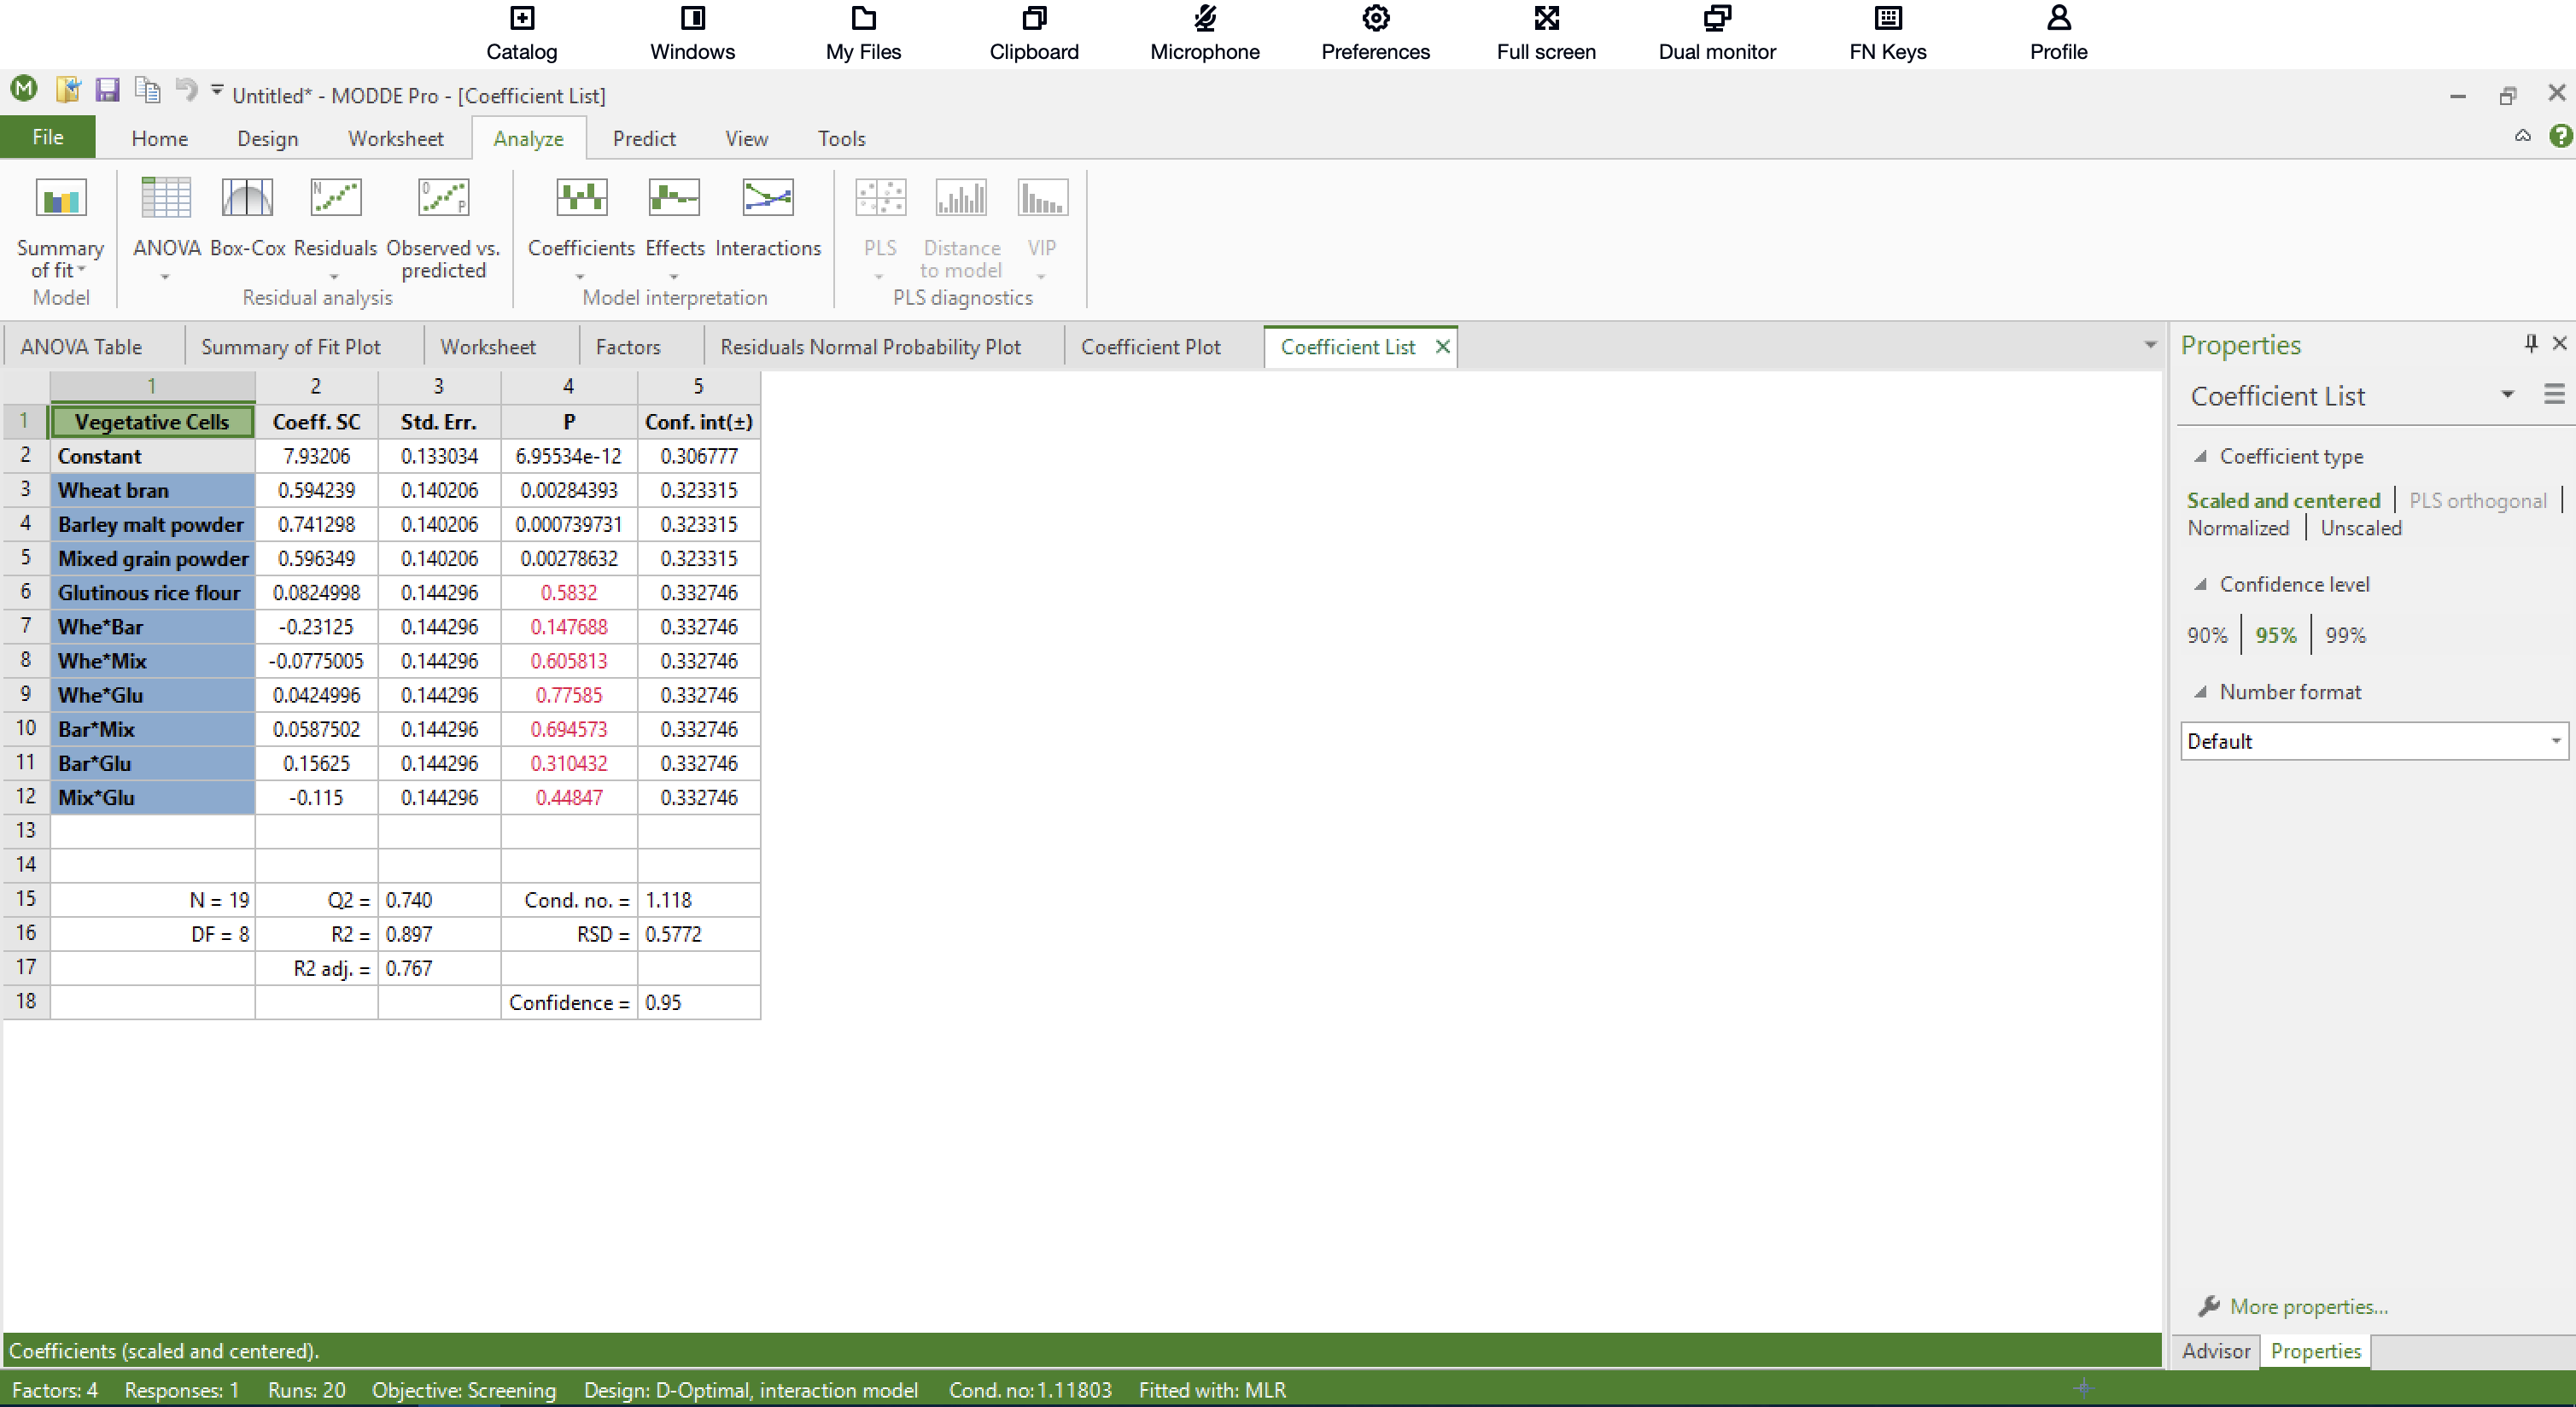Collapse the Coefficient type section
The width and height of the screenshot is (2576, 1407).
pyautogui.click(x=2199, y=457)
